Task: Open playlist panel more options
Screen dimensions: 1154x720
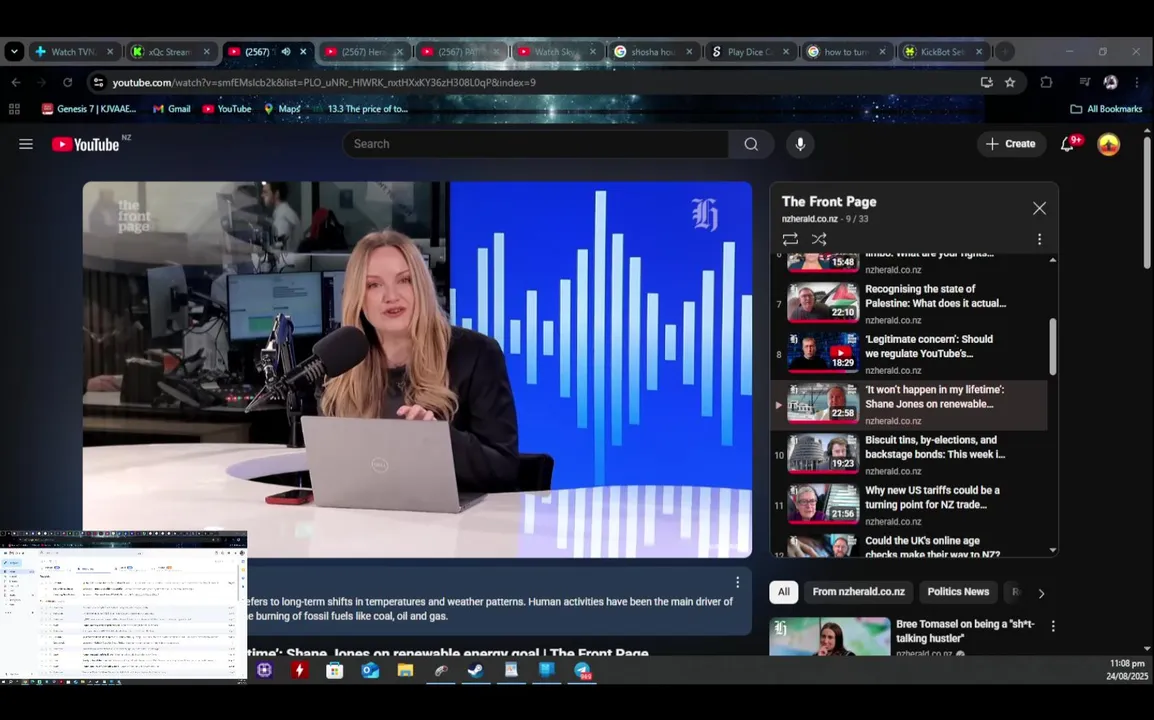Action: click(x=1039, y=239)
